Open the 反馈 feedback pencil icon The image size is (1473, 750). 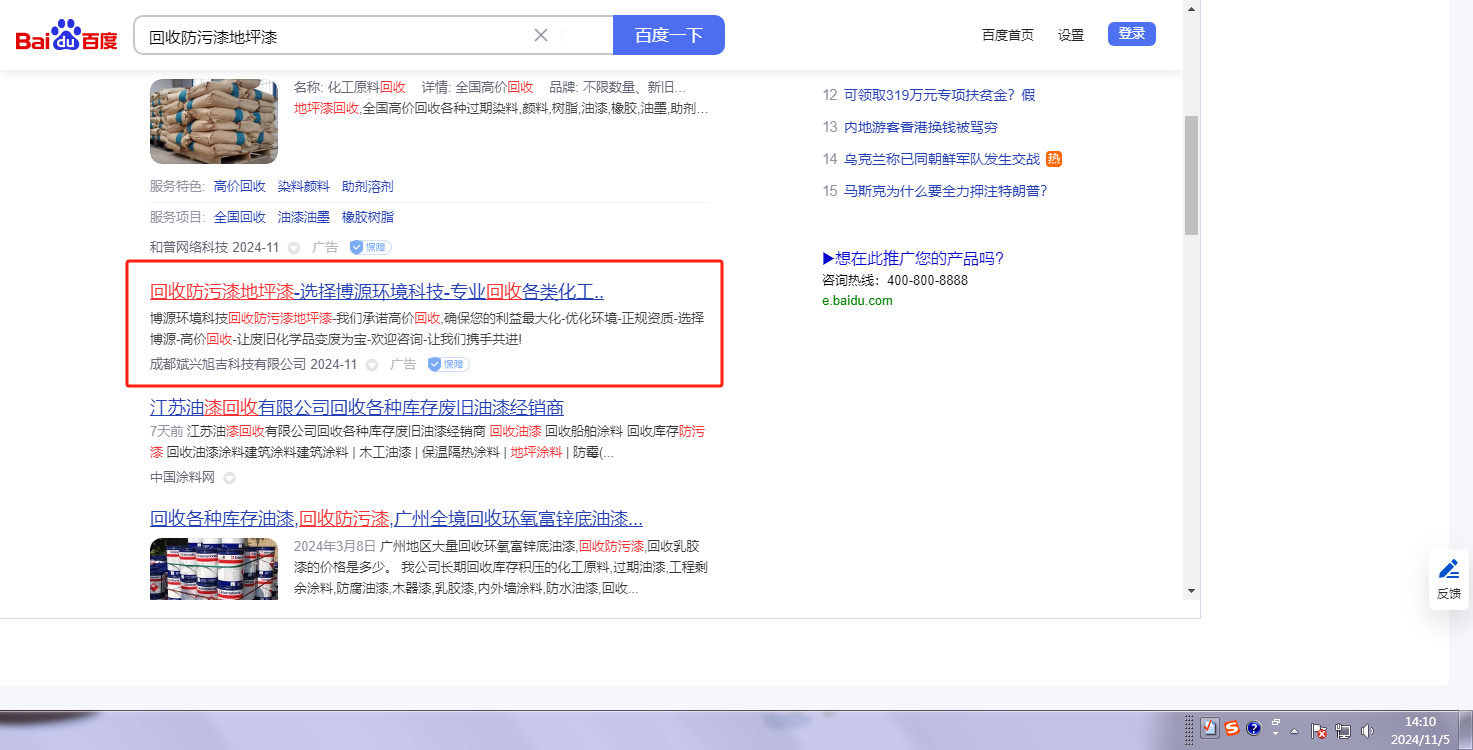(x=1448, y=570)
